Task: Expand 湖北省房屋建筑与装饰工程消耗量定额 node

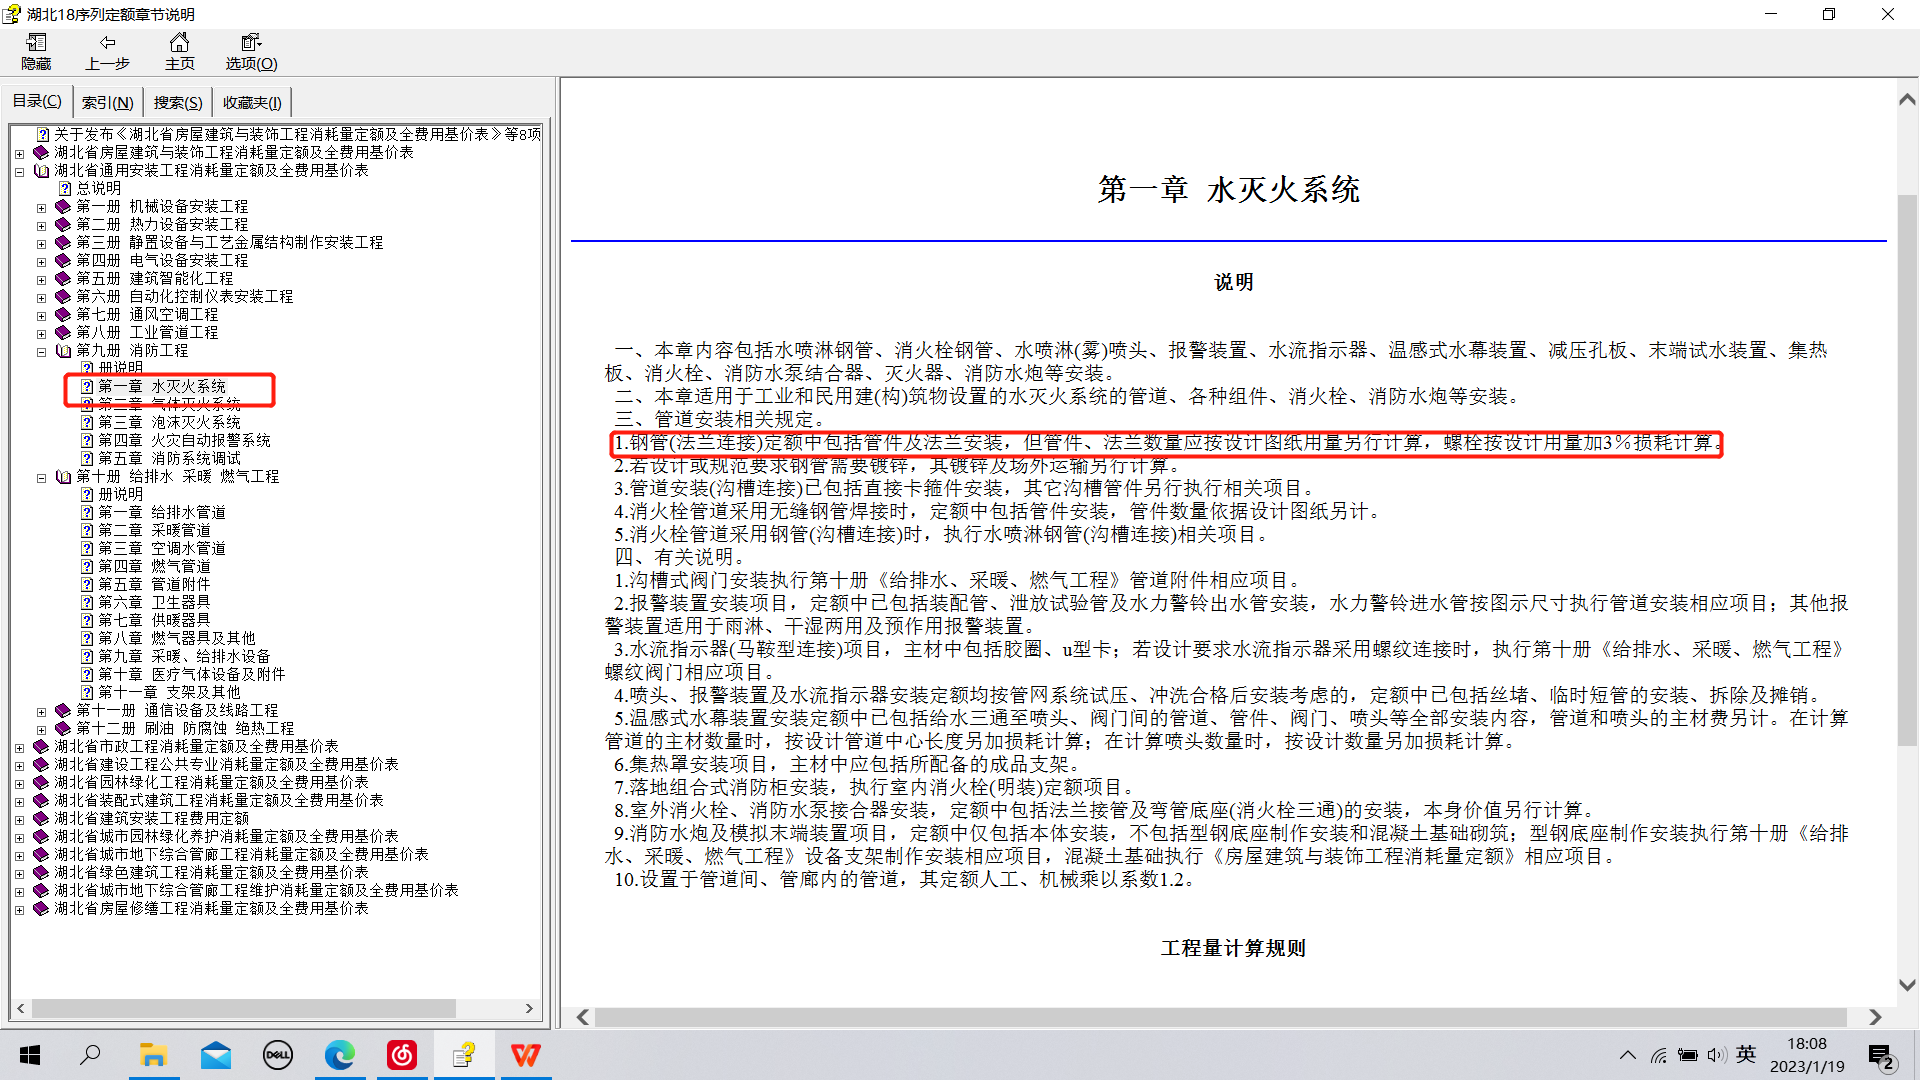Action: [19, 154]
